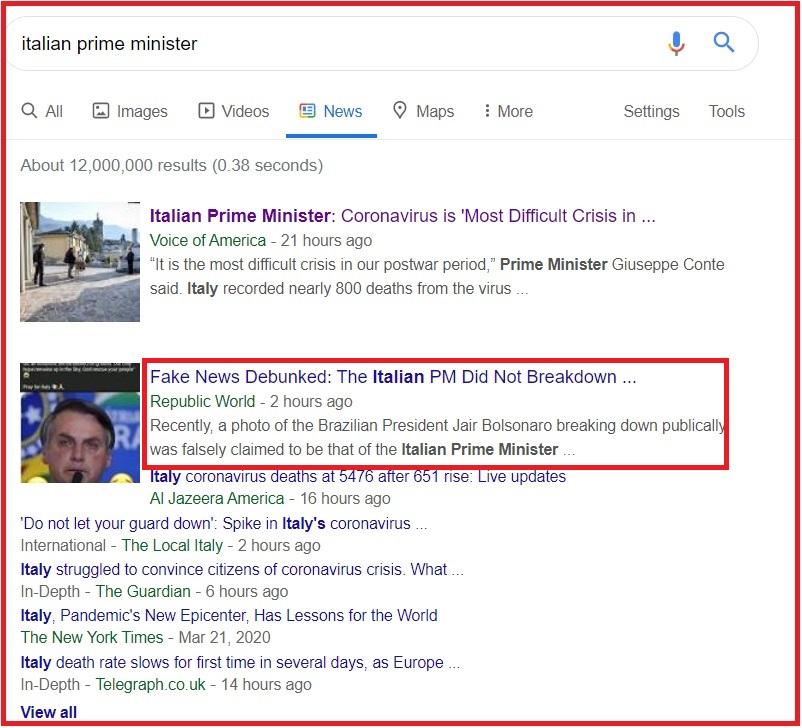Image resolution: width=802 pixels, height=728 pixels.
Task: Click the blue search magnifier icon
Action: [x=724, y=42]
